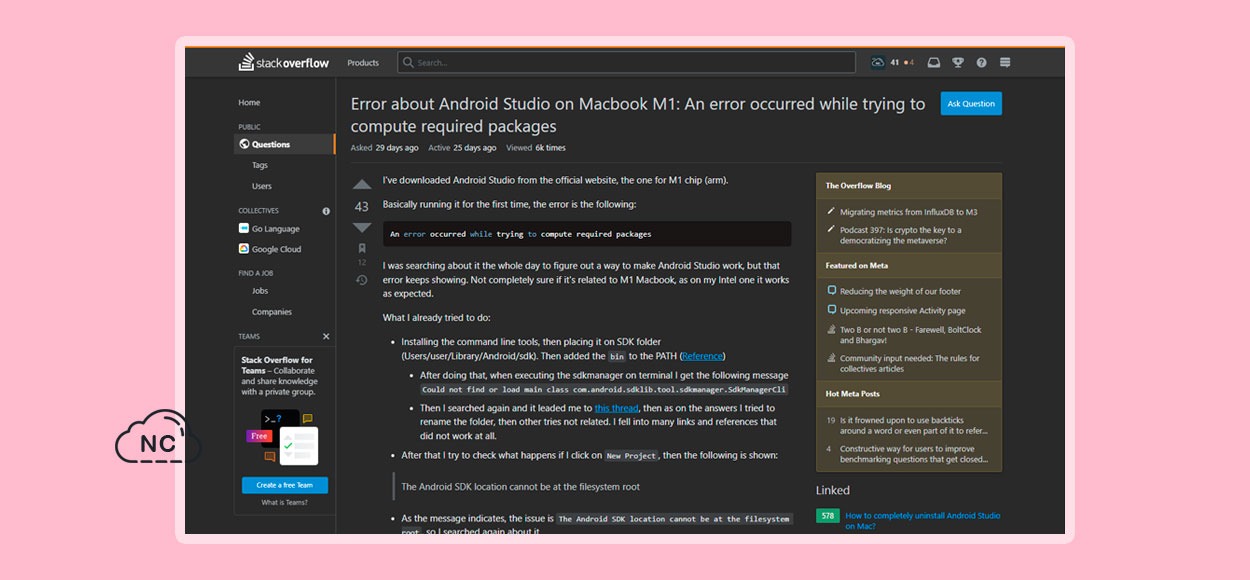Click the Create a free Team button

coord(285,485)
